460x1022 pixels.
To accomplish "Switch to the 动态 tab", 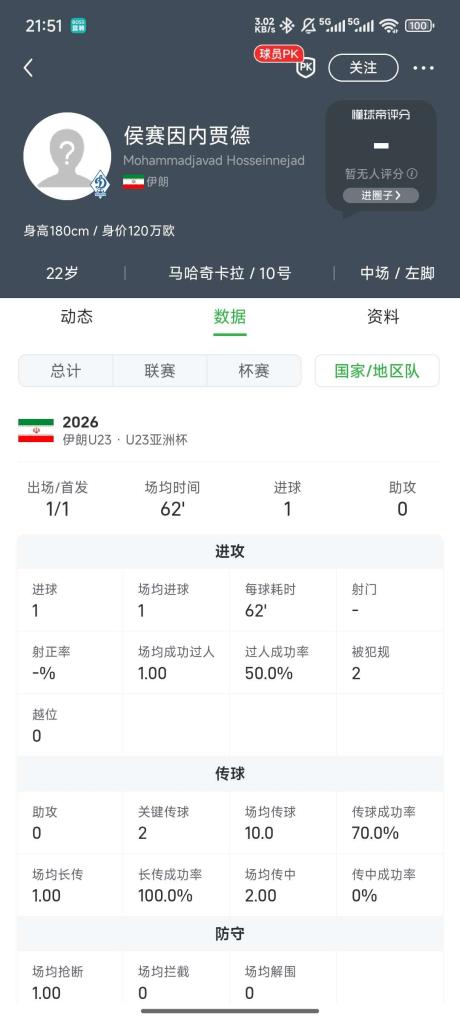I will coord(77,317).
